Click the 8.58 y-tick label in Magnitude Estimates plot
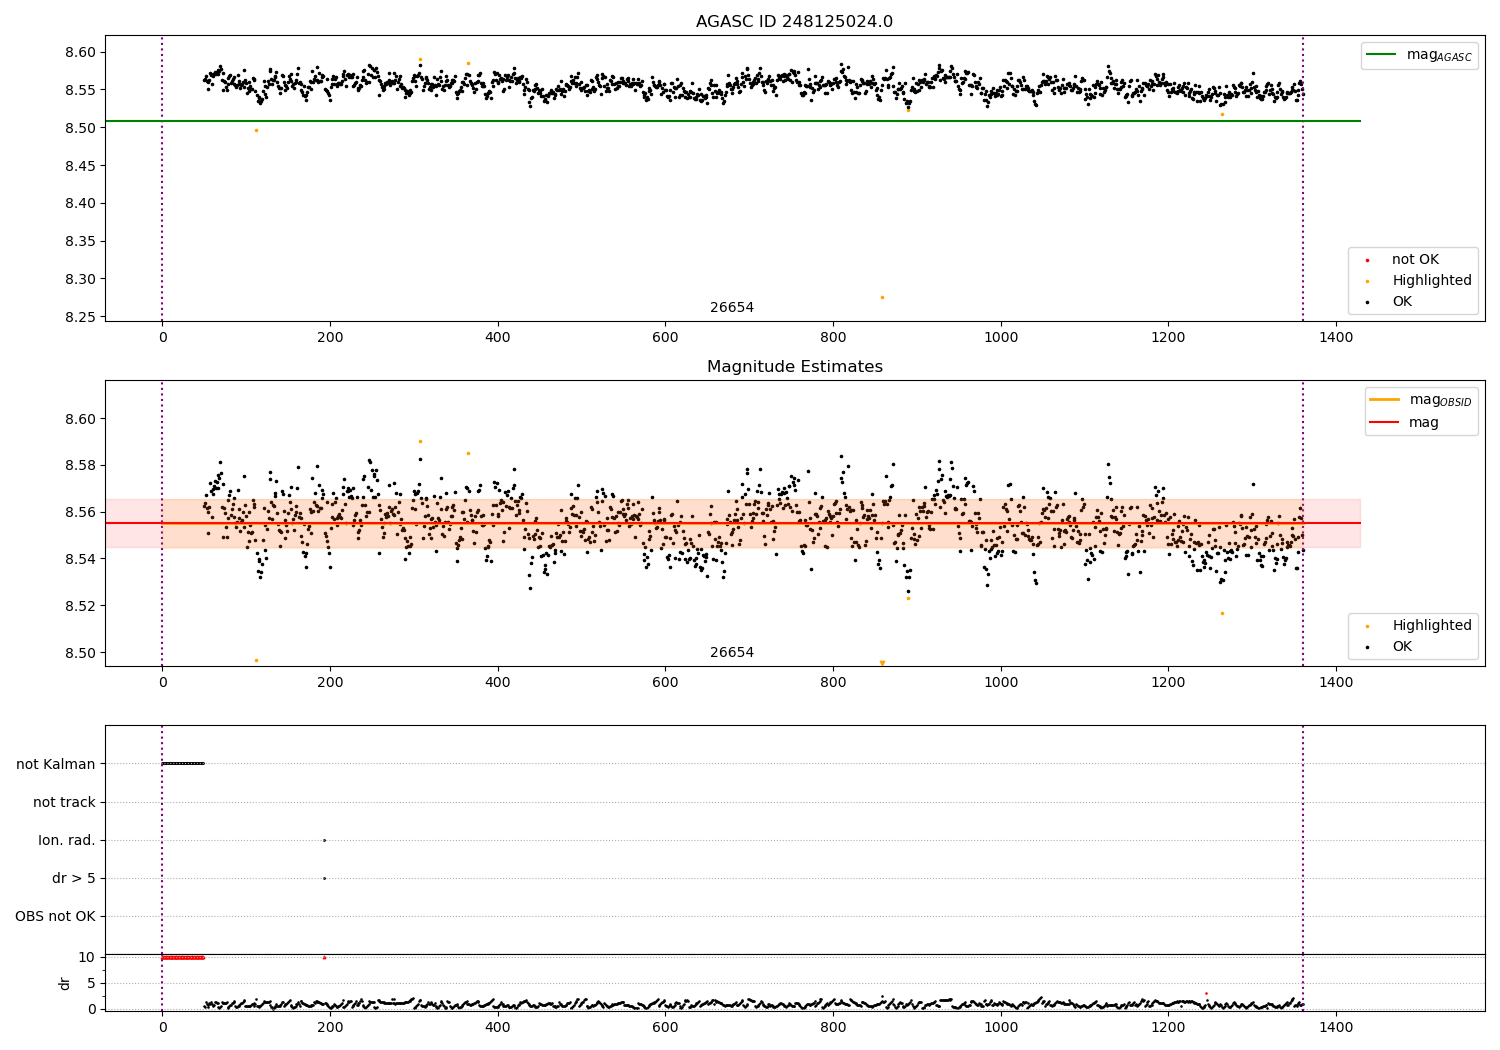This screenshot has width=1500, height=1050. click(82, 466)
